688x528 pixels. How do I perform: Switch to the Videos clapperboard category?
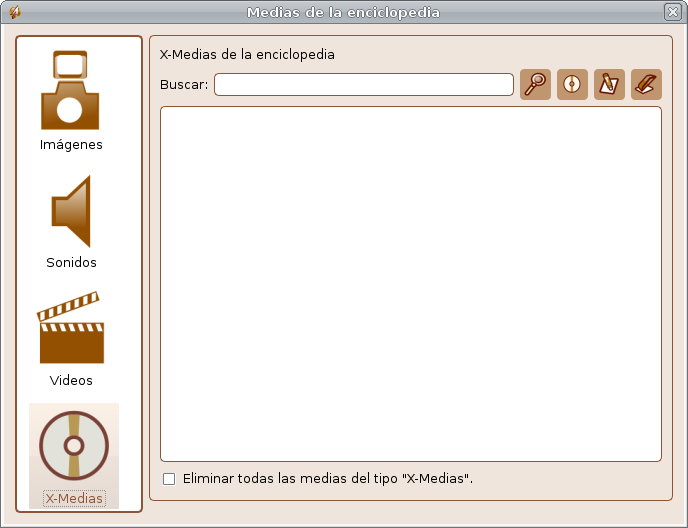pos(71,328)
